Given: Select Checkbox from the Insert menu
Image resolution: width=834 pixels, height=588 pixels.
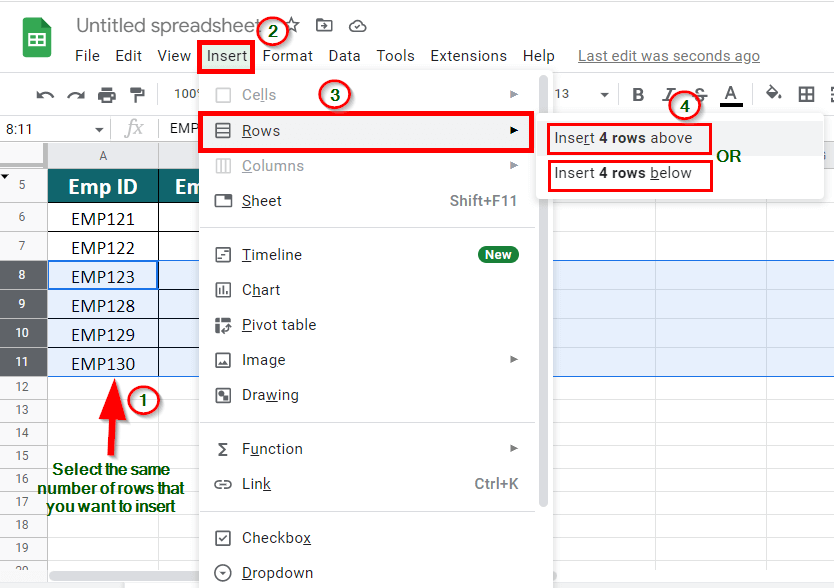Looking at the screenshot, I should 367,538.
